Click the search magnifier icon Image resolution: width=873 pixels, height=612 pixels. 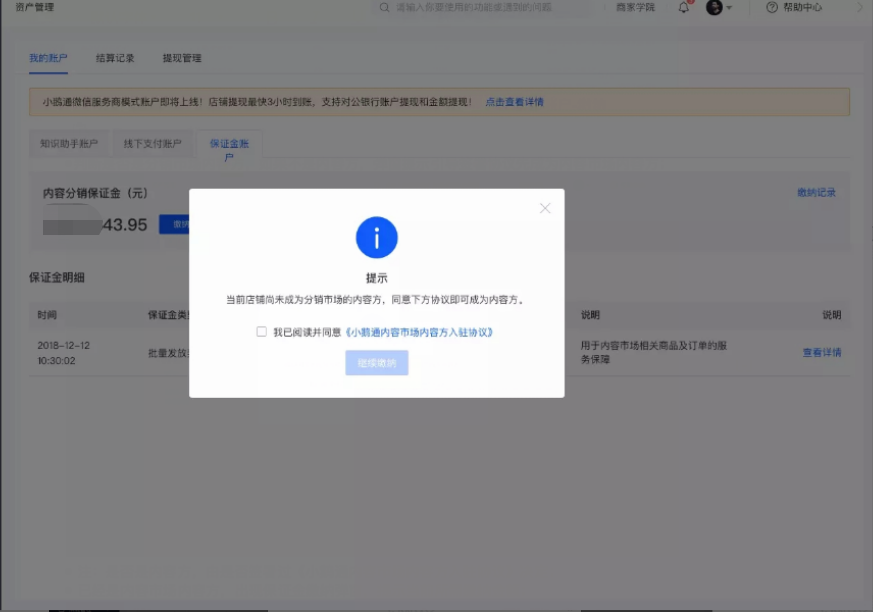pos(384,7)
